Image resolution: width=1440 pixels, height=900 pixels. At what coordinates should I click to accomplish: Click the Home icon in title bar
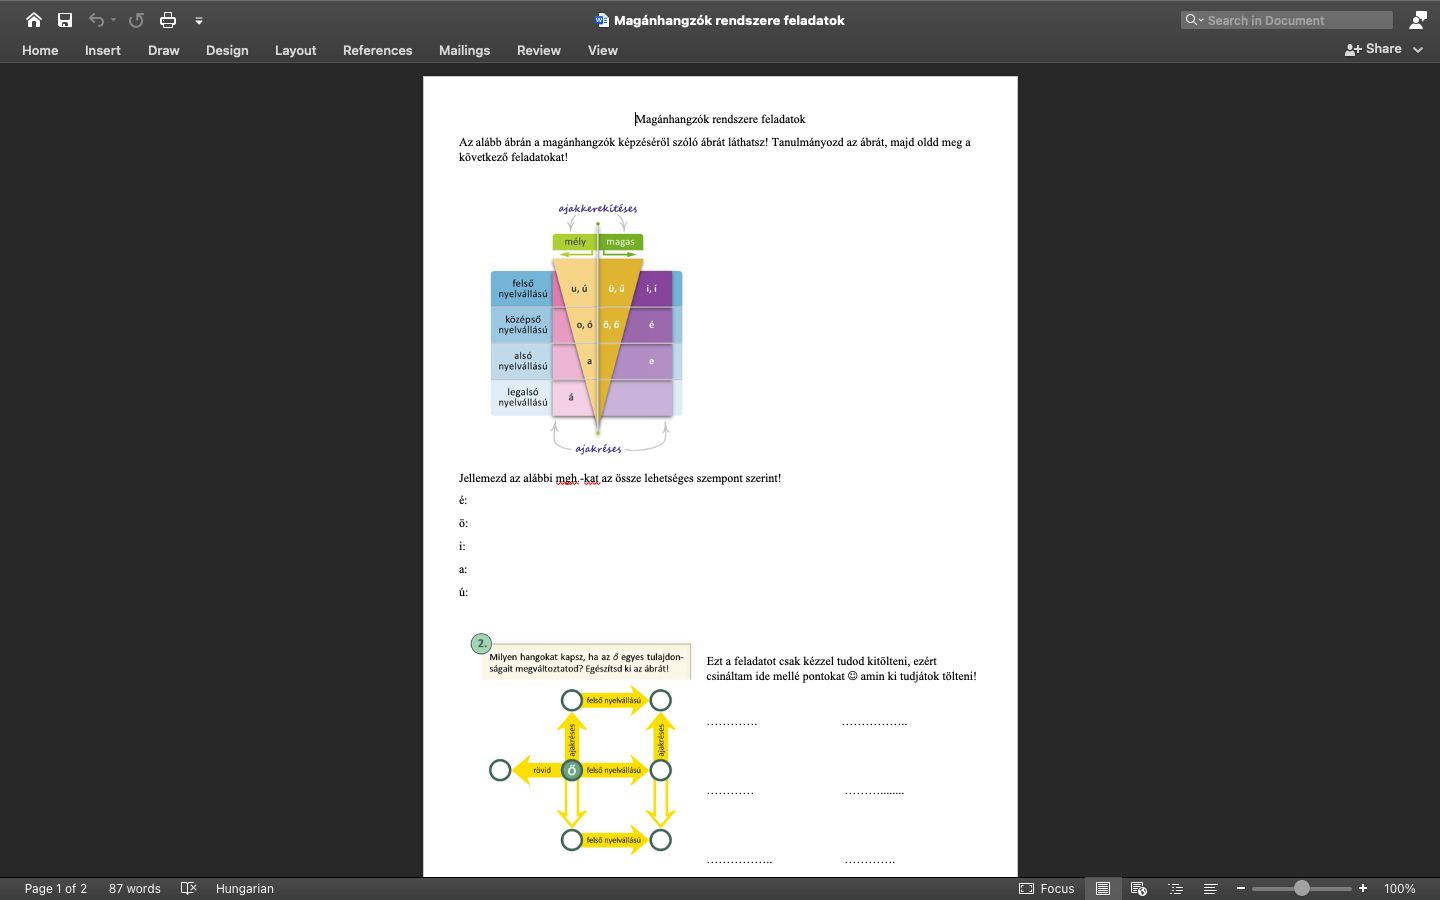[x=34, y=20]
